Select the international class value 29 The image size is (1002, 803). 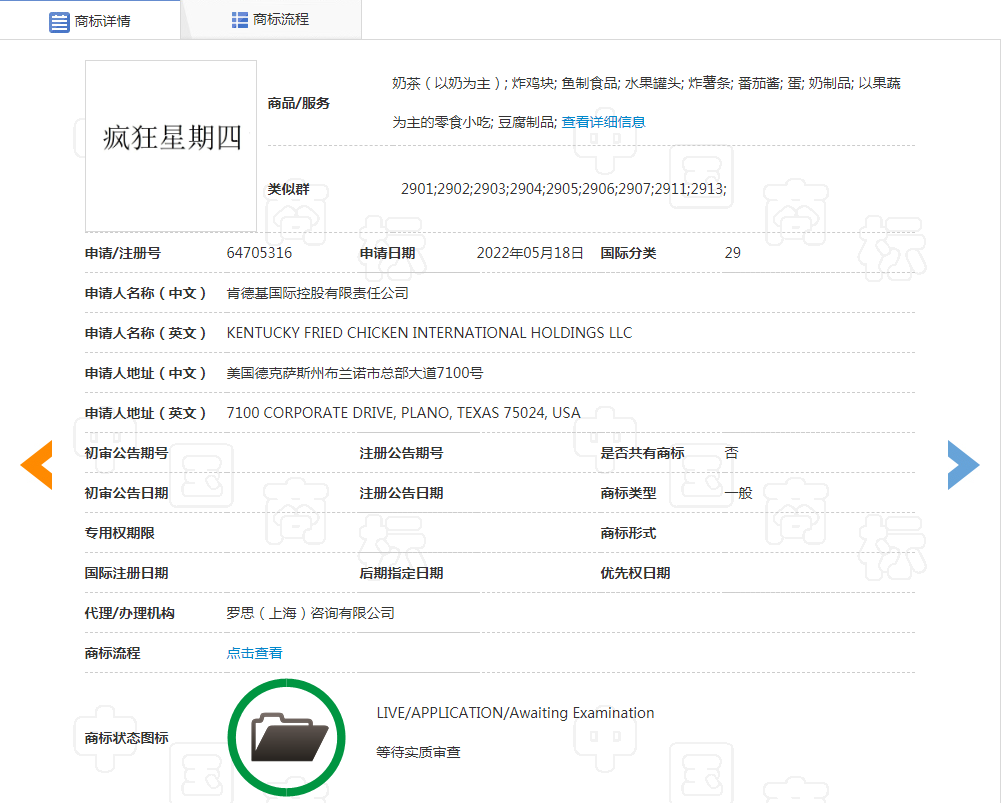(732, 253)
